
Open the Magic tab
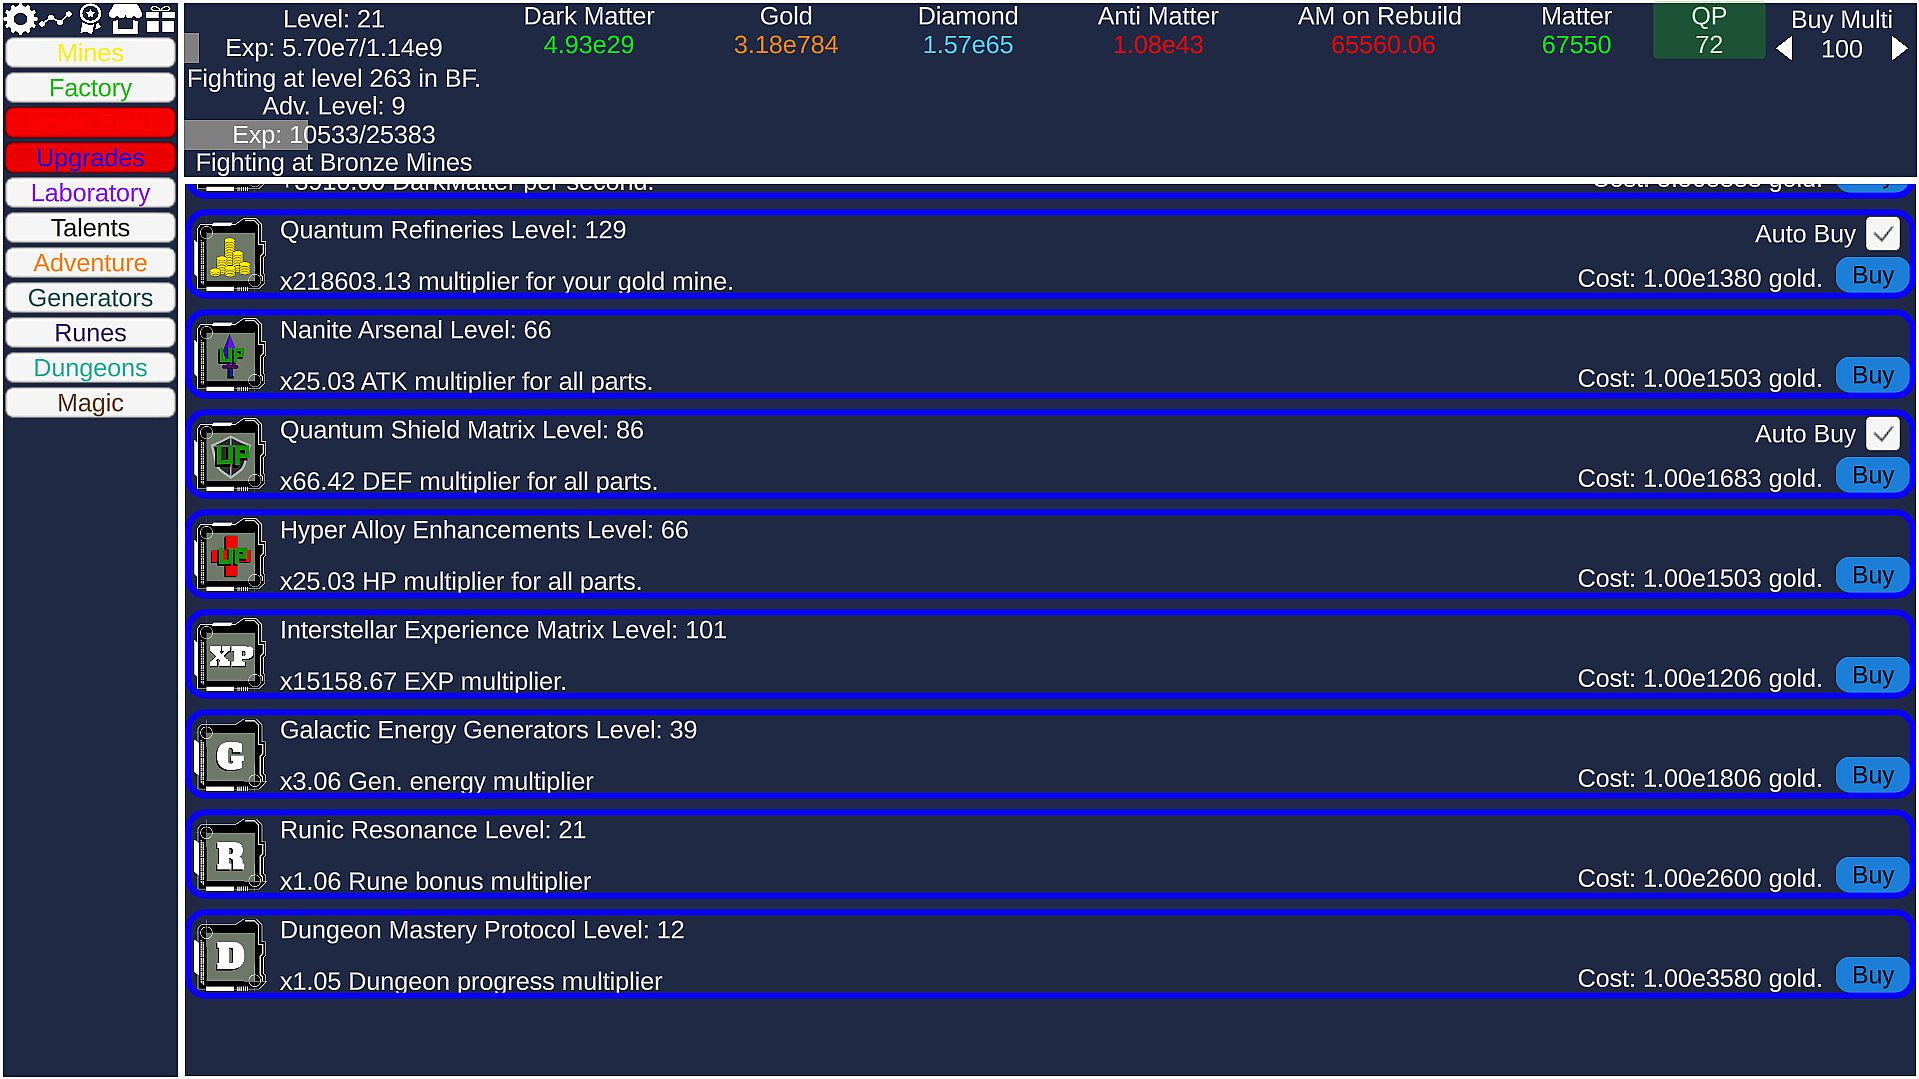pos(90,403)
